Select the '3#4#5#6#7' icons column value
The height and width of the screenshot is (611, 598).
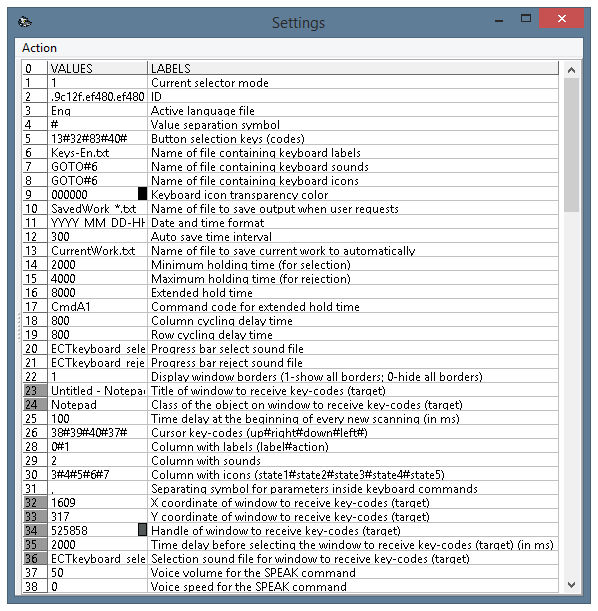point(97,475)
